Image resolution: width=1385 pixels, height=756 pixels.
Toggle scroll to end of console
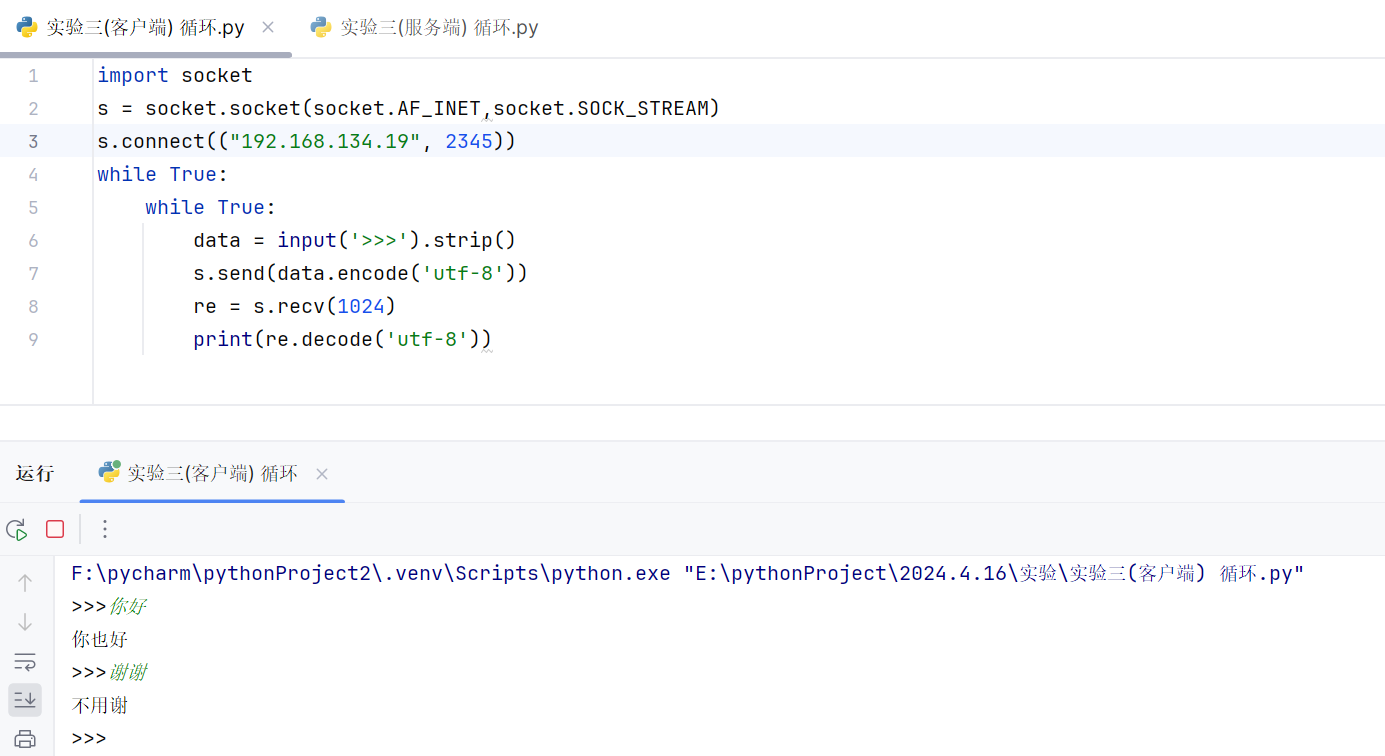[x=25, y=700]
